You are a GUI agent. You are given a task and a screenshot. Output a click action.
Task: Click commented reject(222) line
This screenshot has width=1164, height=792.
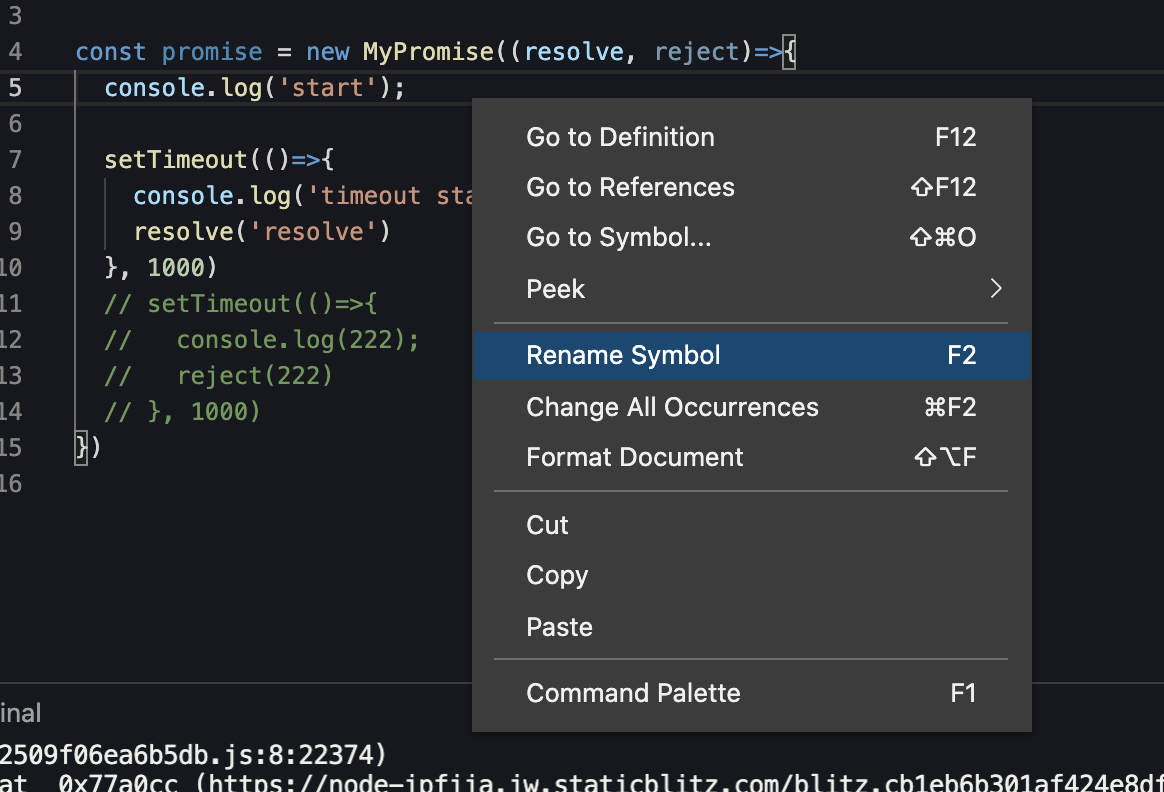(x=219, y=376)
